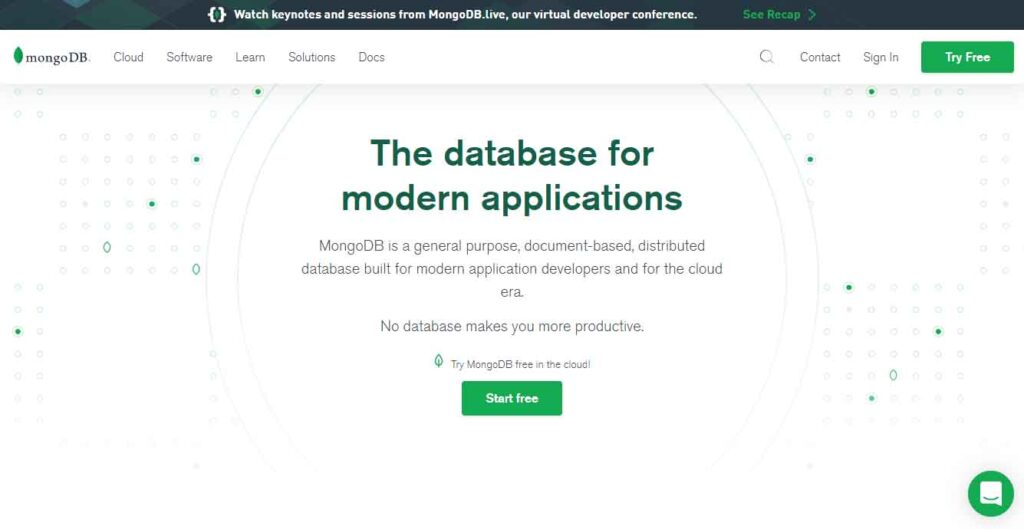Open the Solutions menu
Viewport: 1024px width, 529px height.
coord(312,57)
